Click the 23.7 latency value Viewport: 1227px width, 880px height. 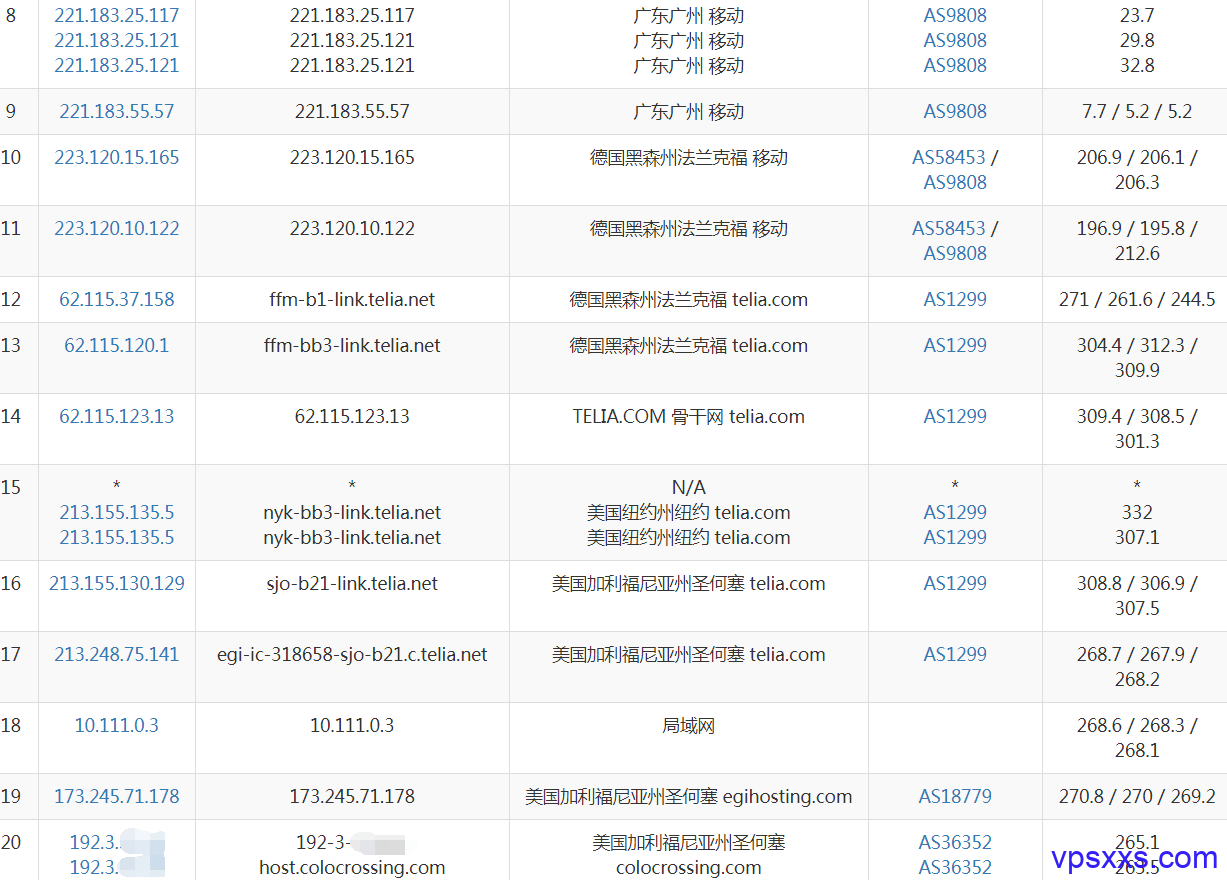pos(1137,16)
